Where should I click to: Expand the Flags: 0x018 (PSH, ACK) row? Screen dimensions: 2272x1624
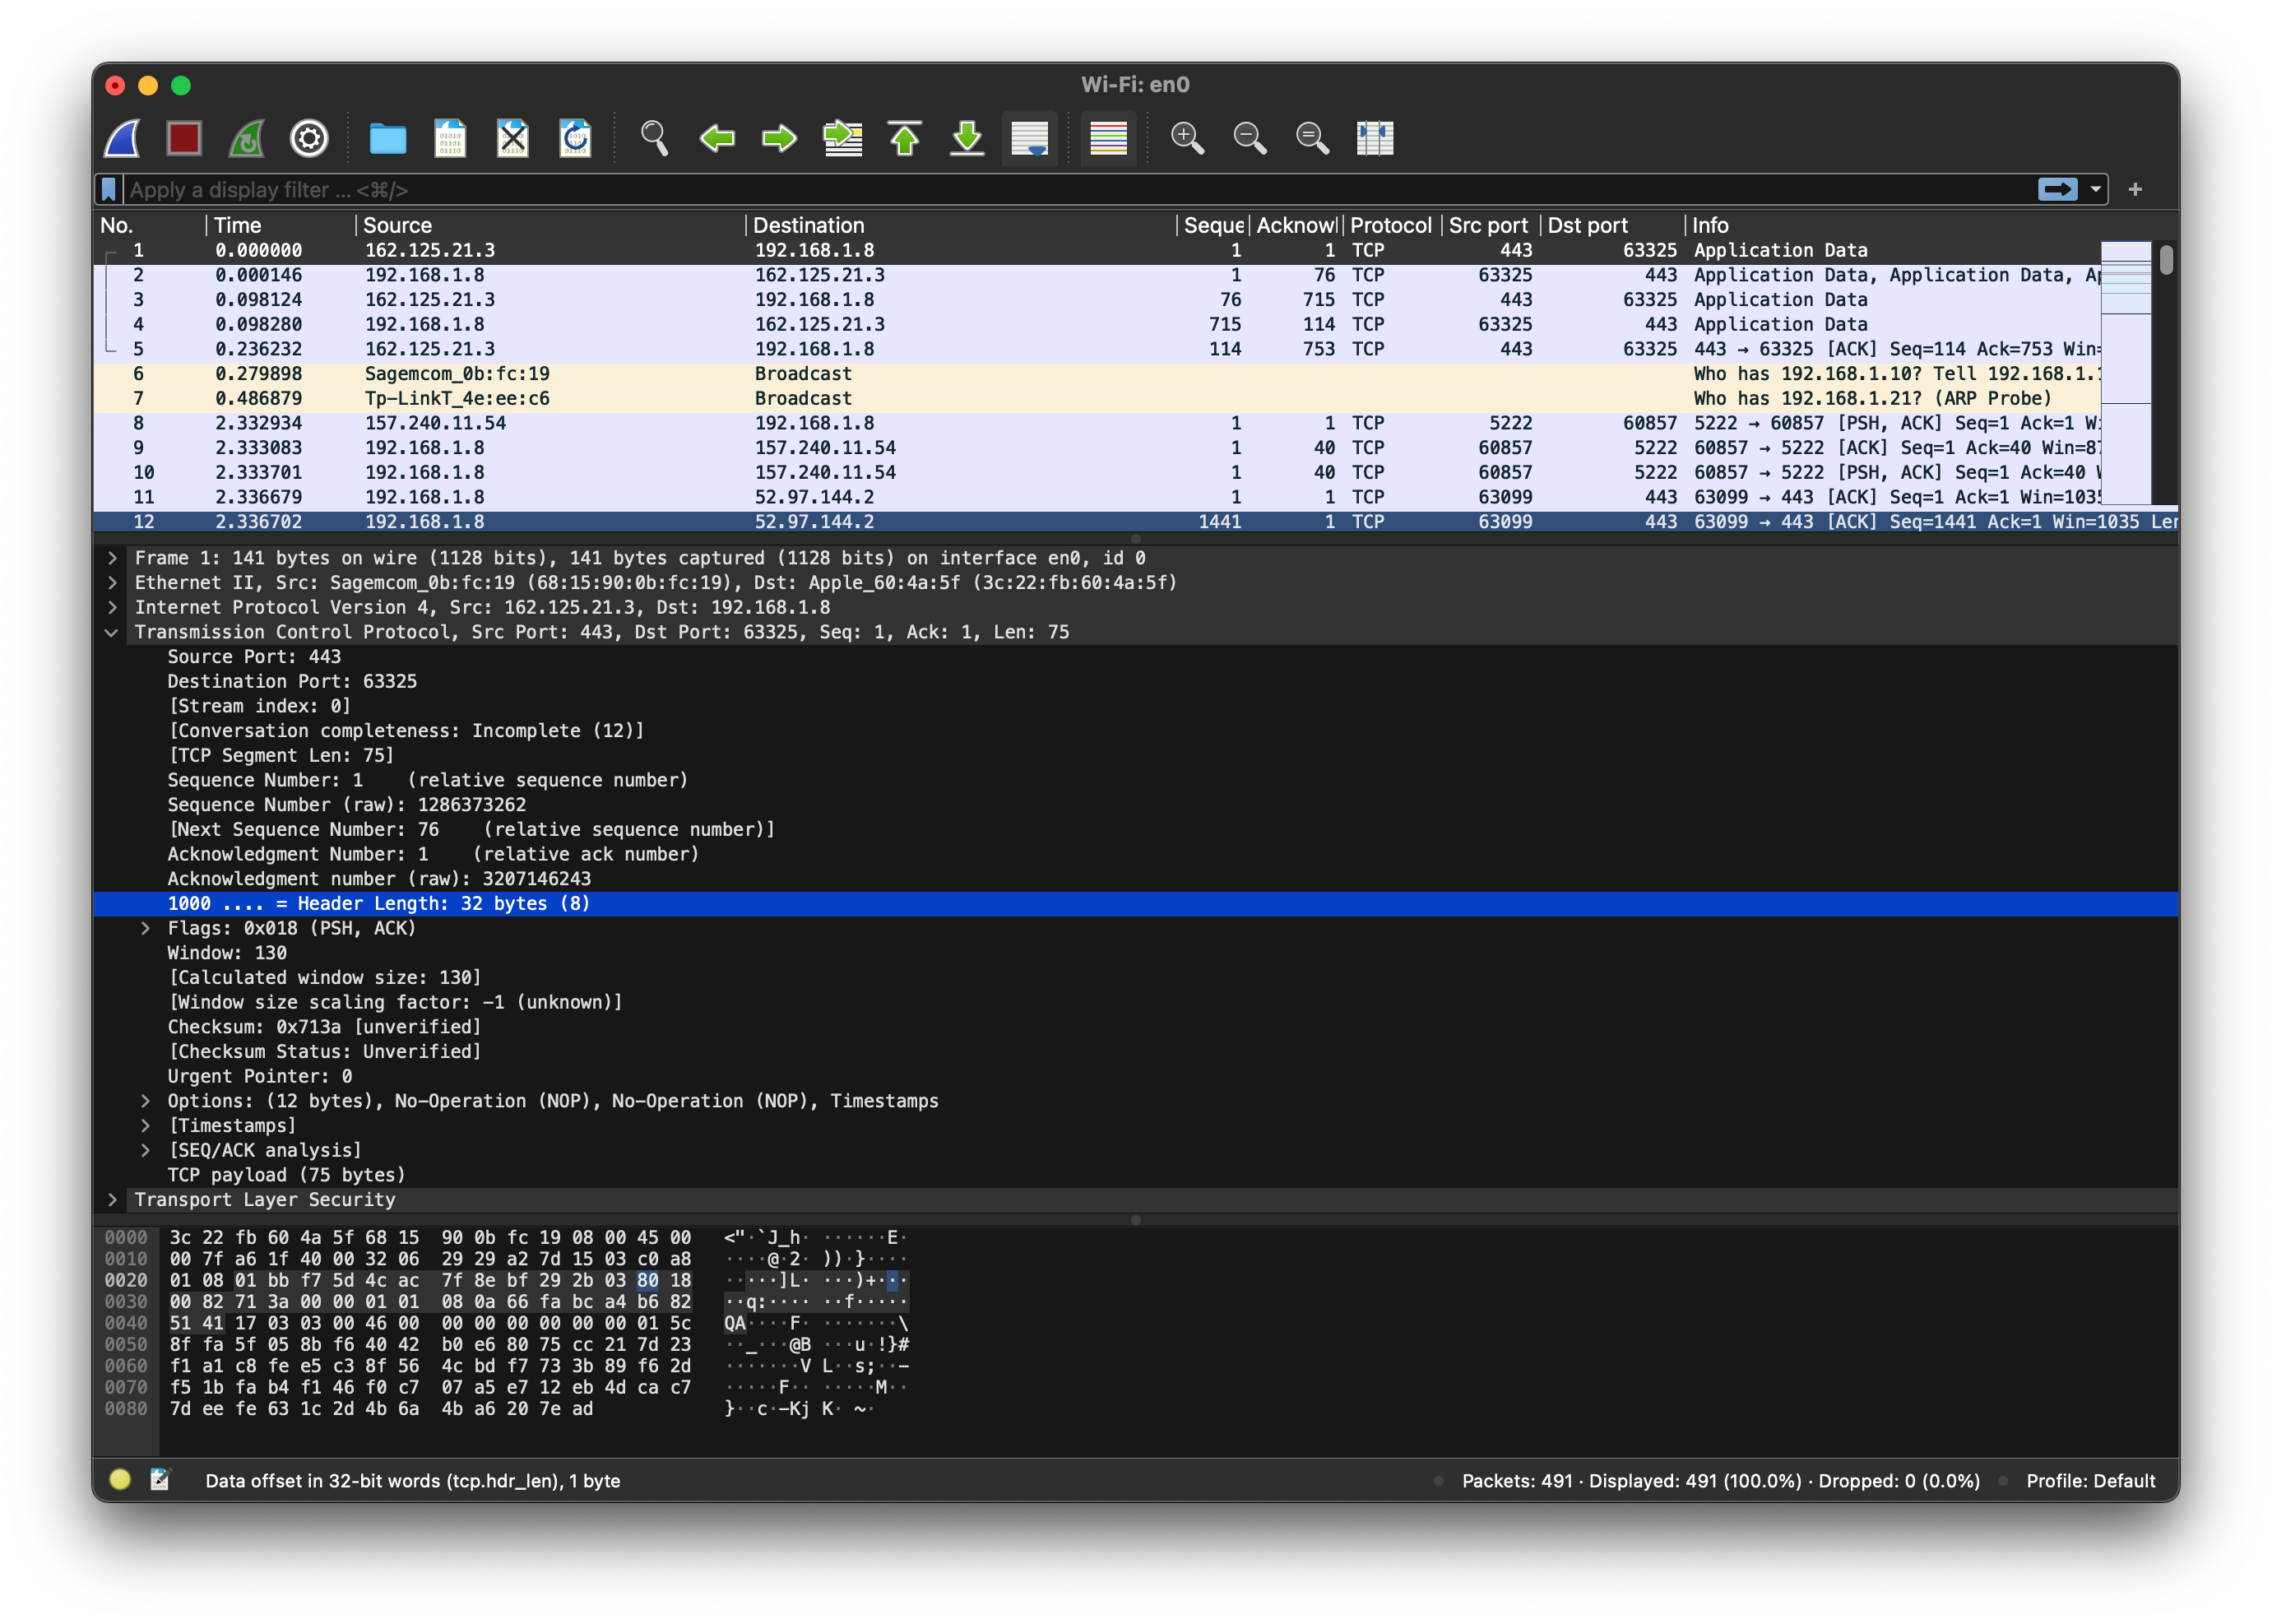click(x=145, y=928)
